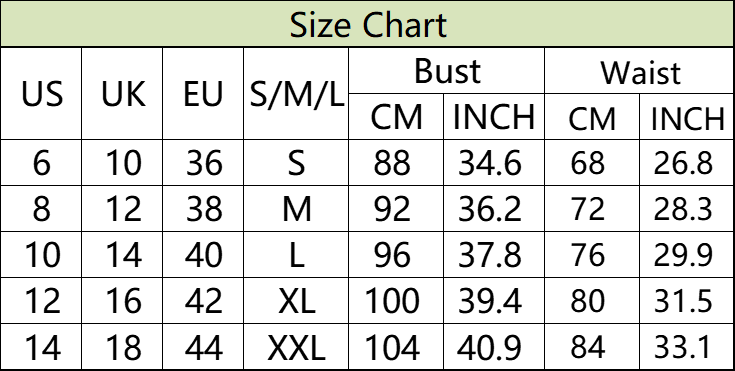735x371 pixels.
Task: Click the XL size cell
Action: tap(296, 301)
